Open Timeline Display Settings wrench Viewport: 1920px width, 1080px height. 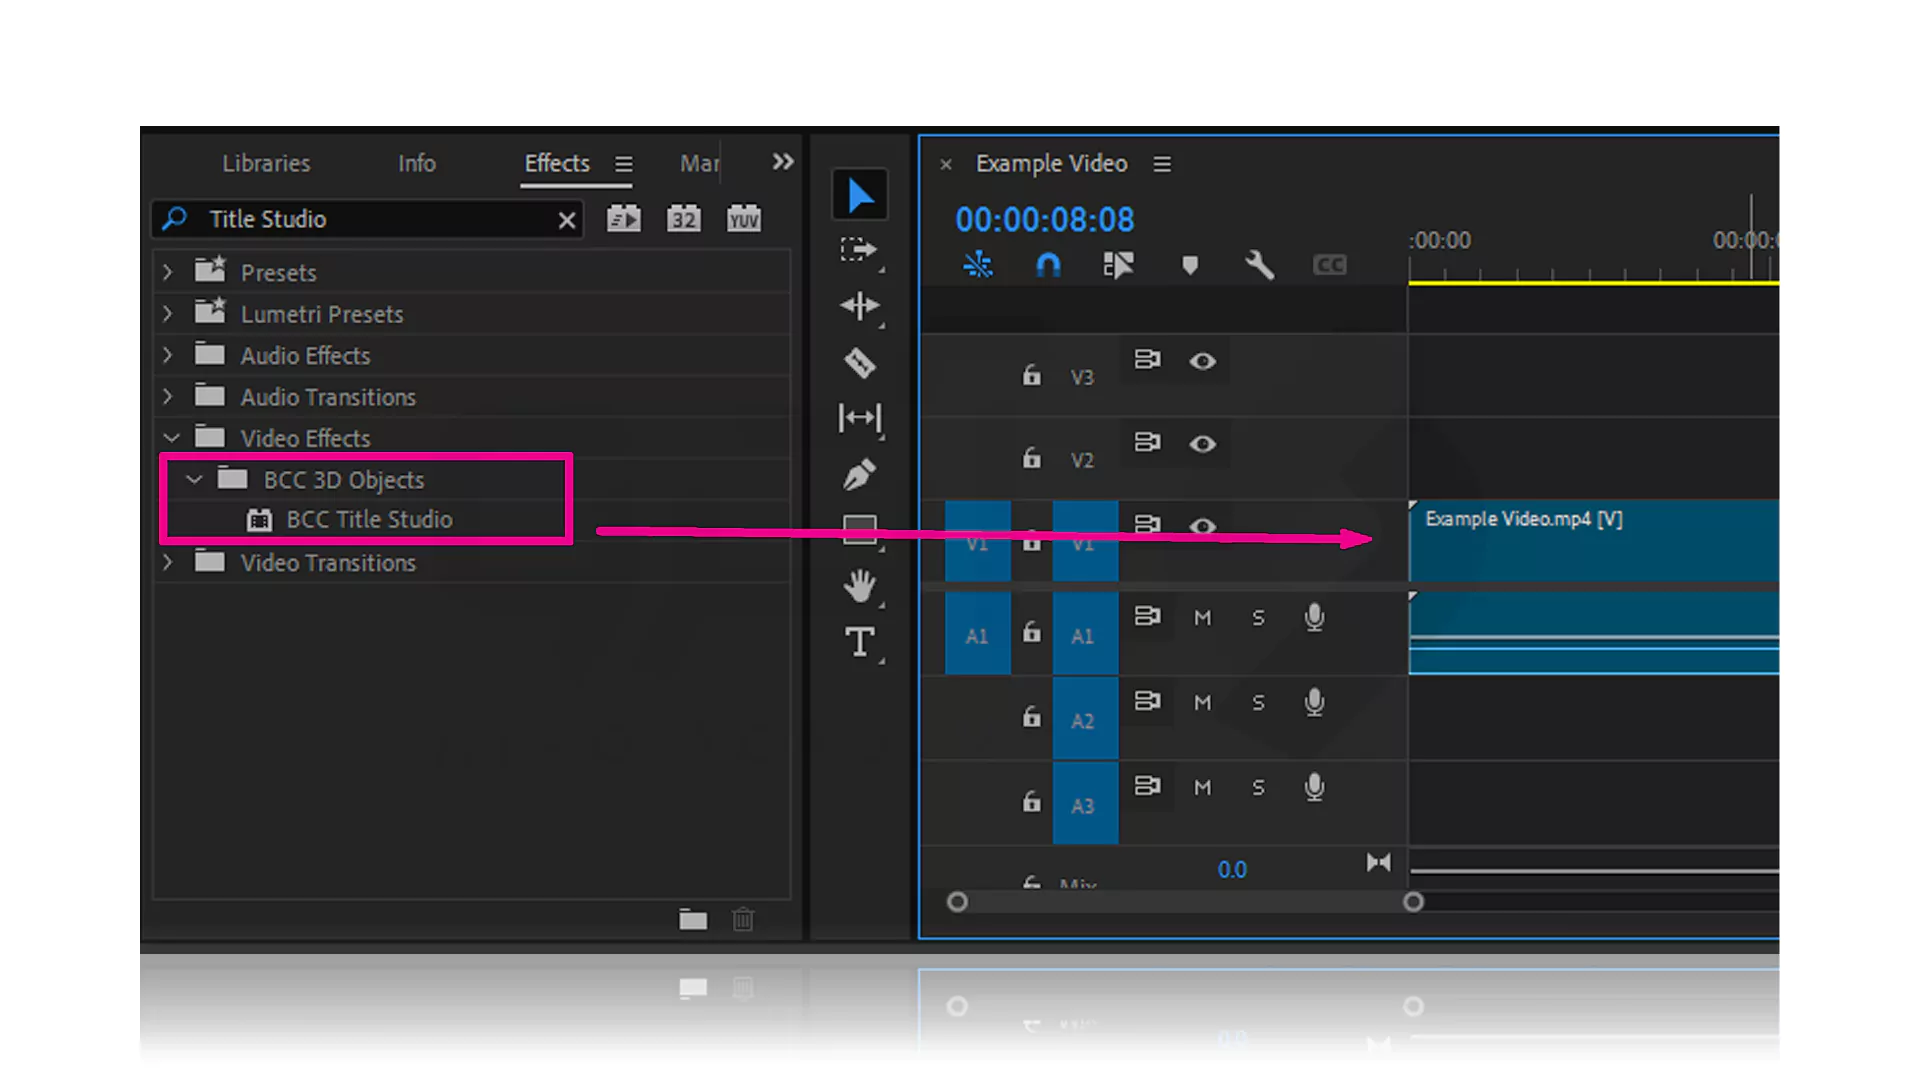pyautogui.click(x=1259, y=265)
